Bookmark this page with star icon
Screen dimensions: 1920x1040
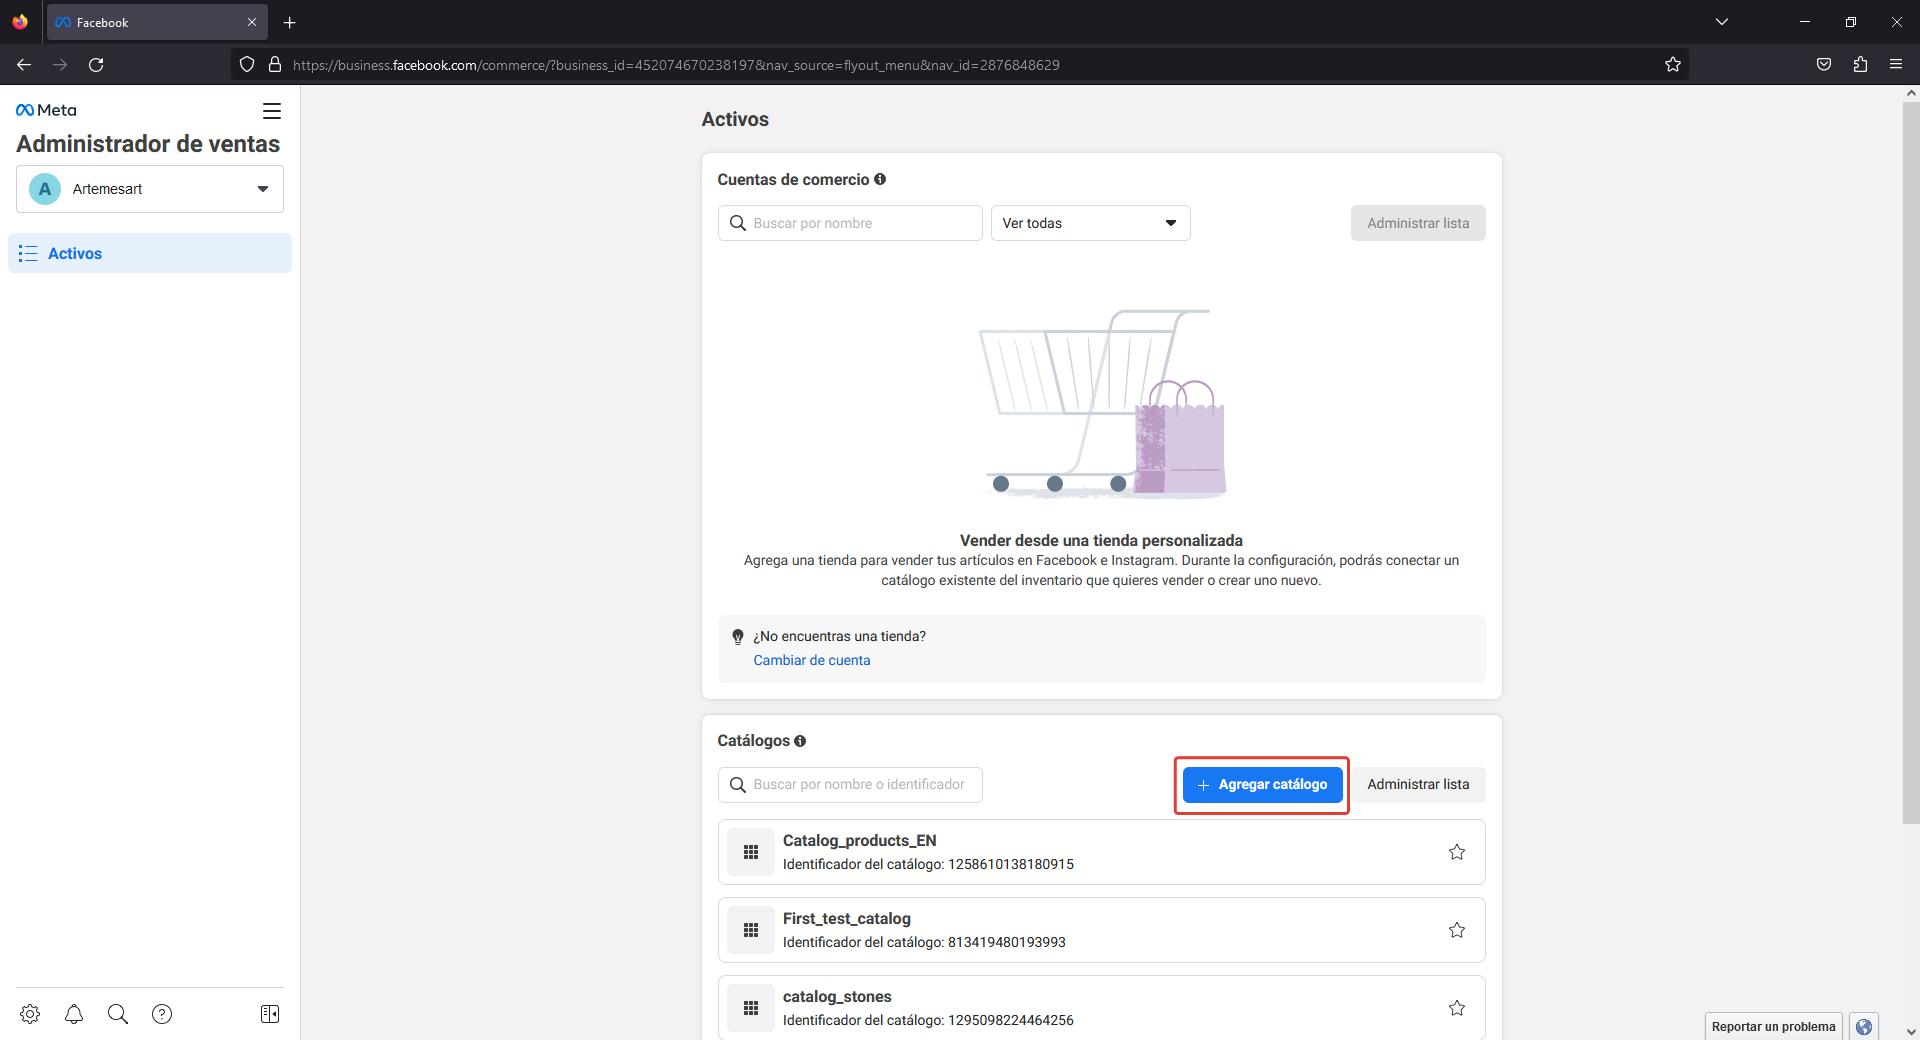[1673, 65]
